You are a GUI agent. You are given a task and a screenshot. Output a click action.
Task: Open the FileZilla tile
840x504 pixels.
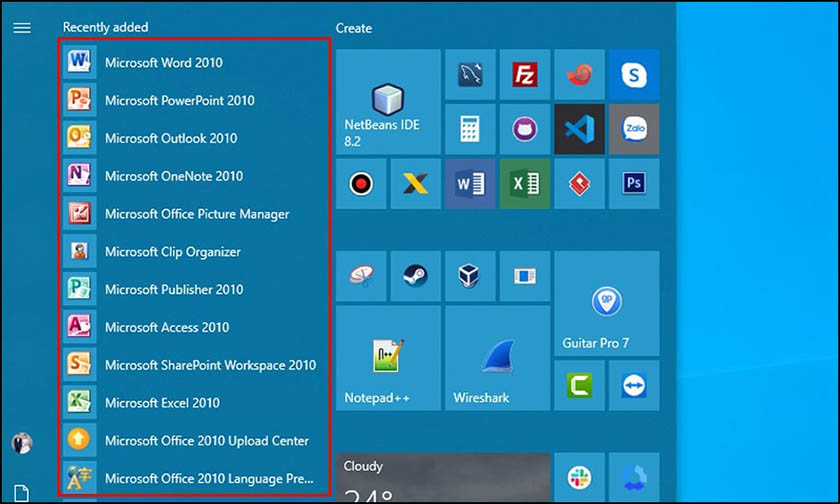pos(525,74)
